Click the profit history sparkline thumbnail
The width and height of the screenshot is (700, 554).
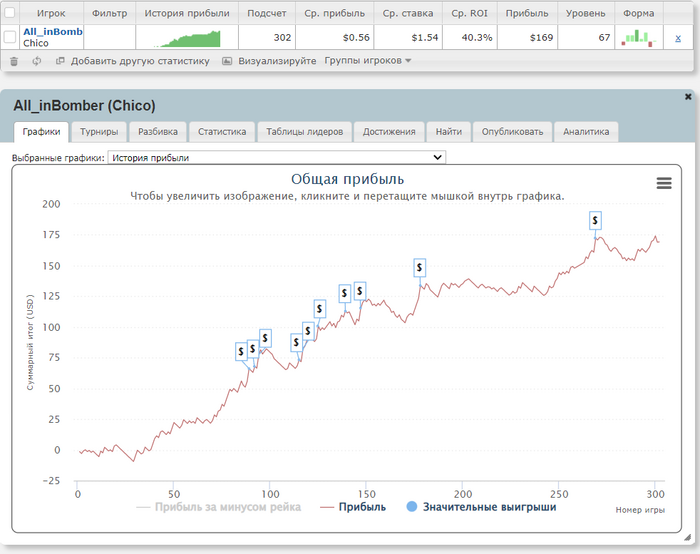[187, 38]
